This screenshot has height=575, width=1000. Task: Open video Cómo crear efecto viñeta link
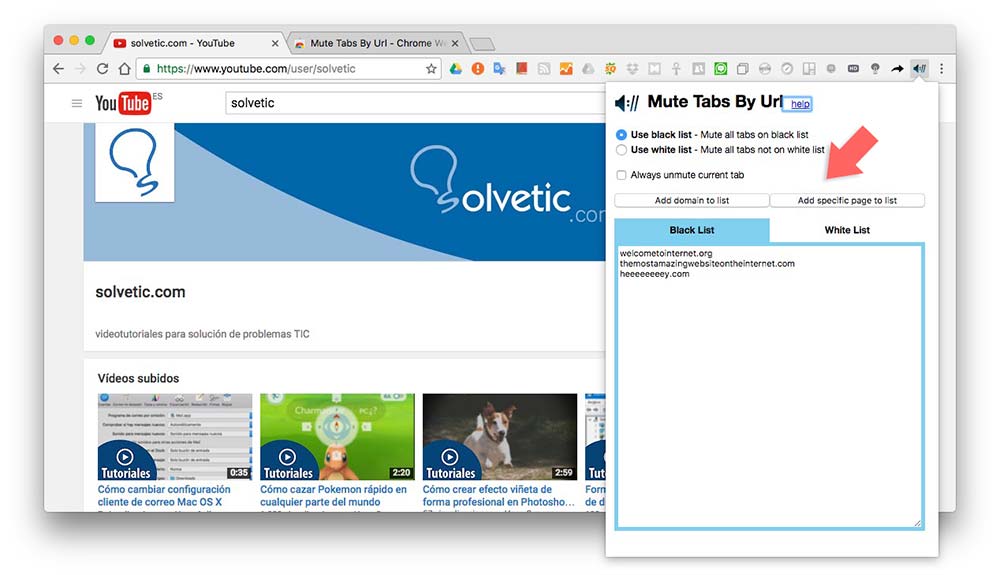point(499,495)
